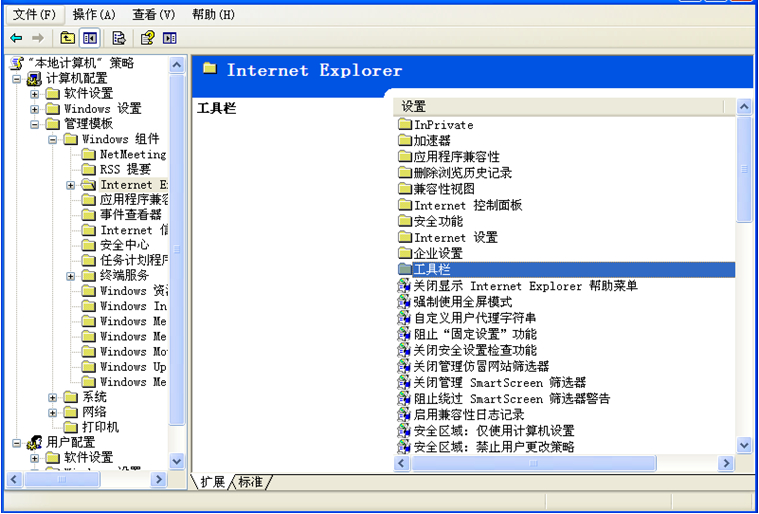The height and width of the screenshot is (514, 759).
Task: Open the 文件(F) menu
Action: (34, 15)
